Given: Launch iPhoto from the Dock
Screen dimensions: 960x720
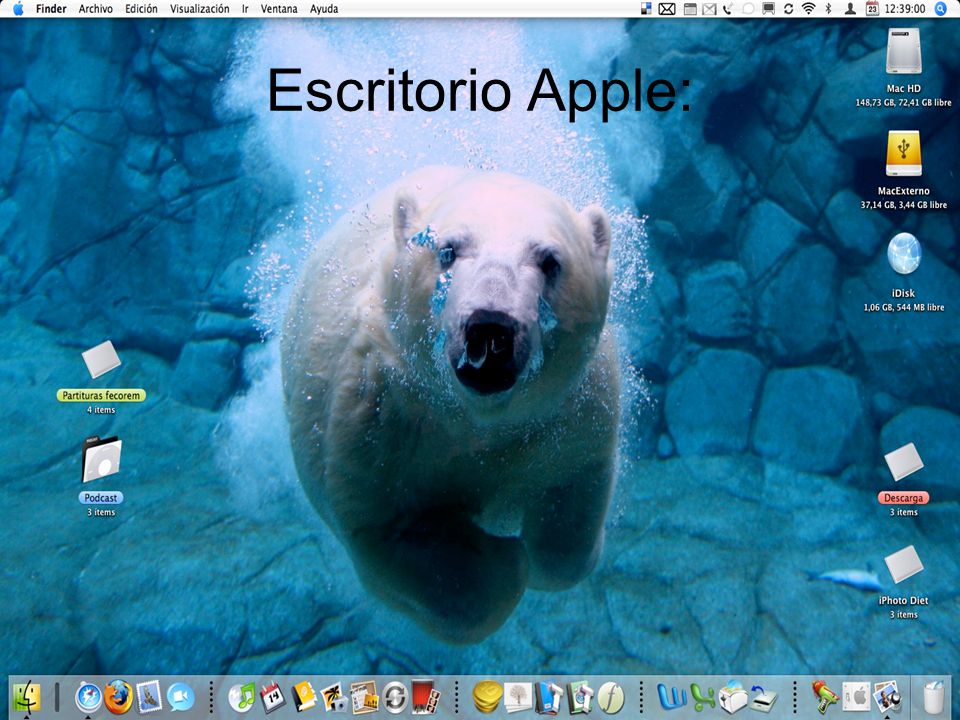Looking at the screenshot, I should pyautogui.click(x=334, y=697).
